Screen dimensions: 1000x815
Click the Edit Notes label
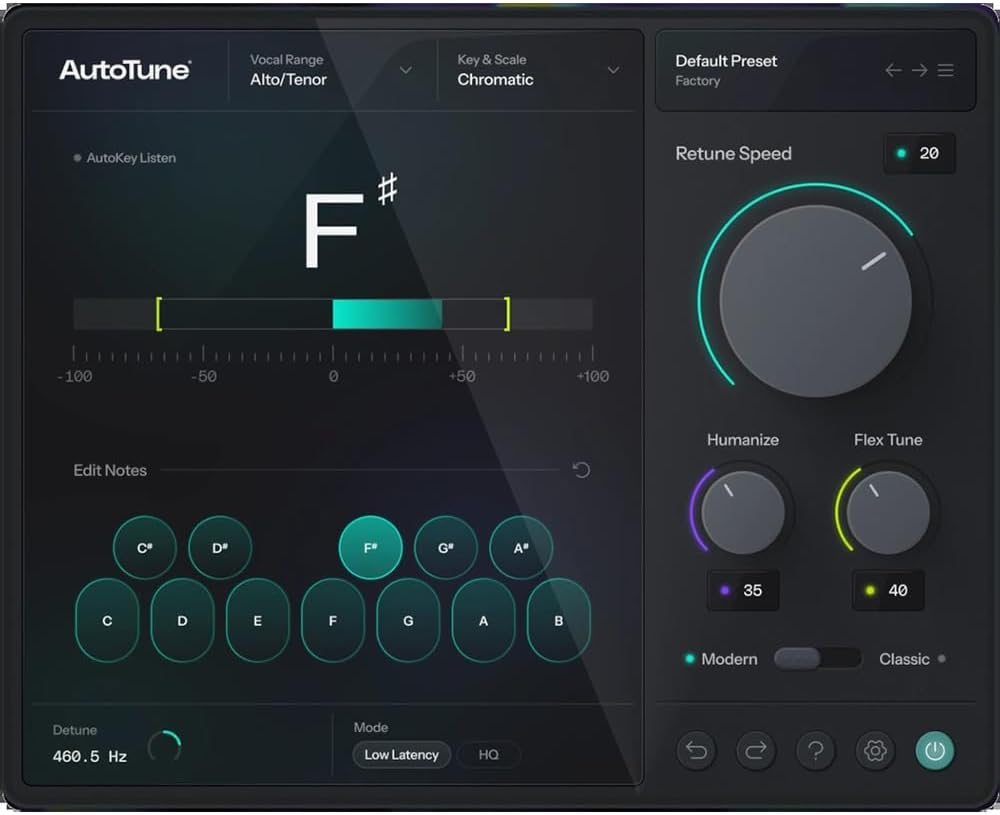point(110,470)
